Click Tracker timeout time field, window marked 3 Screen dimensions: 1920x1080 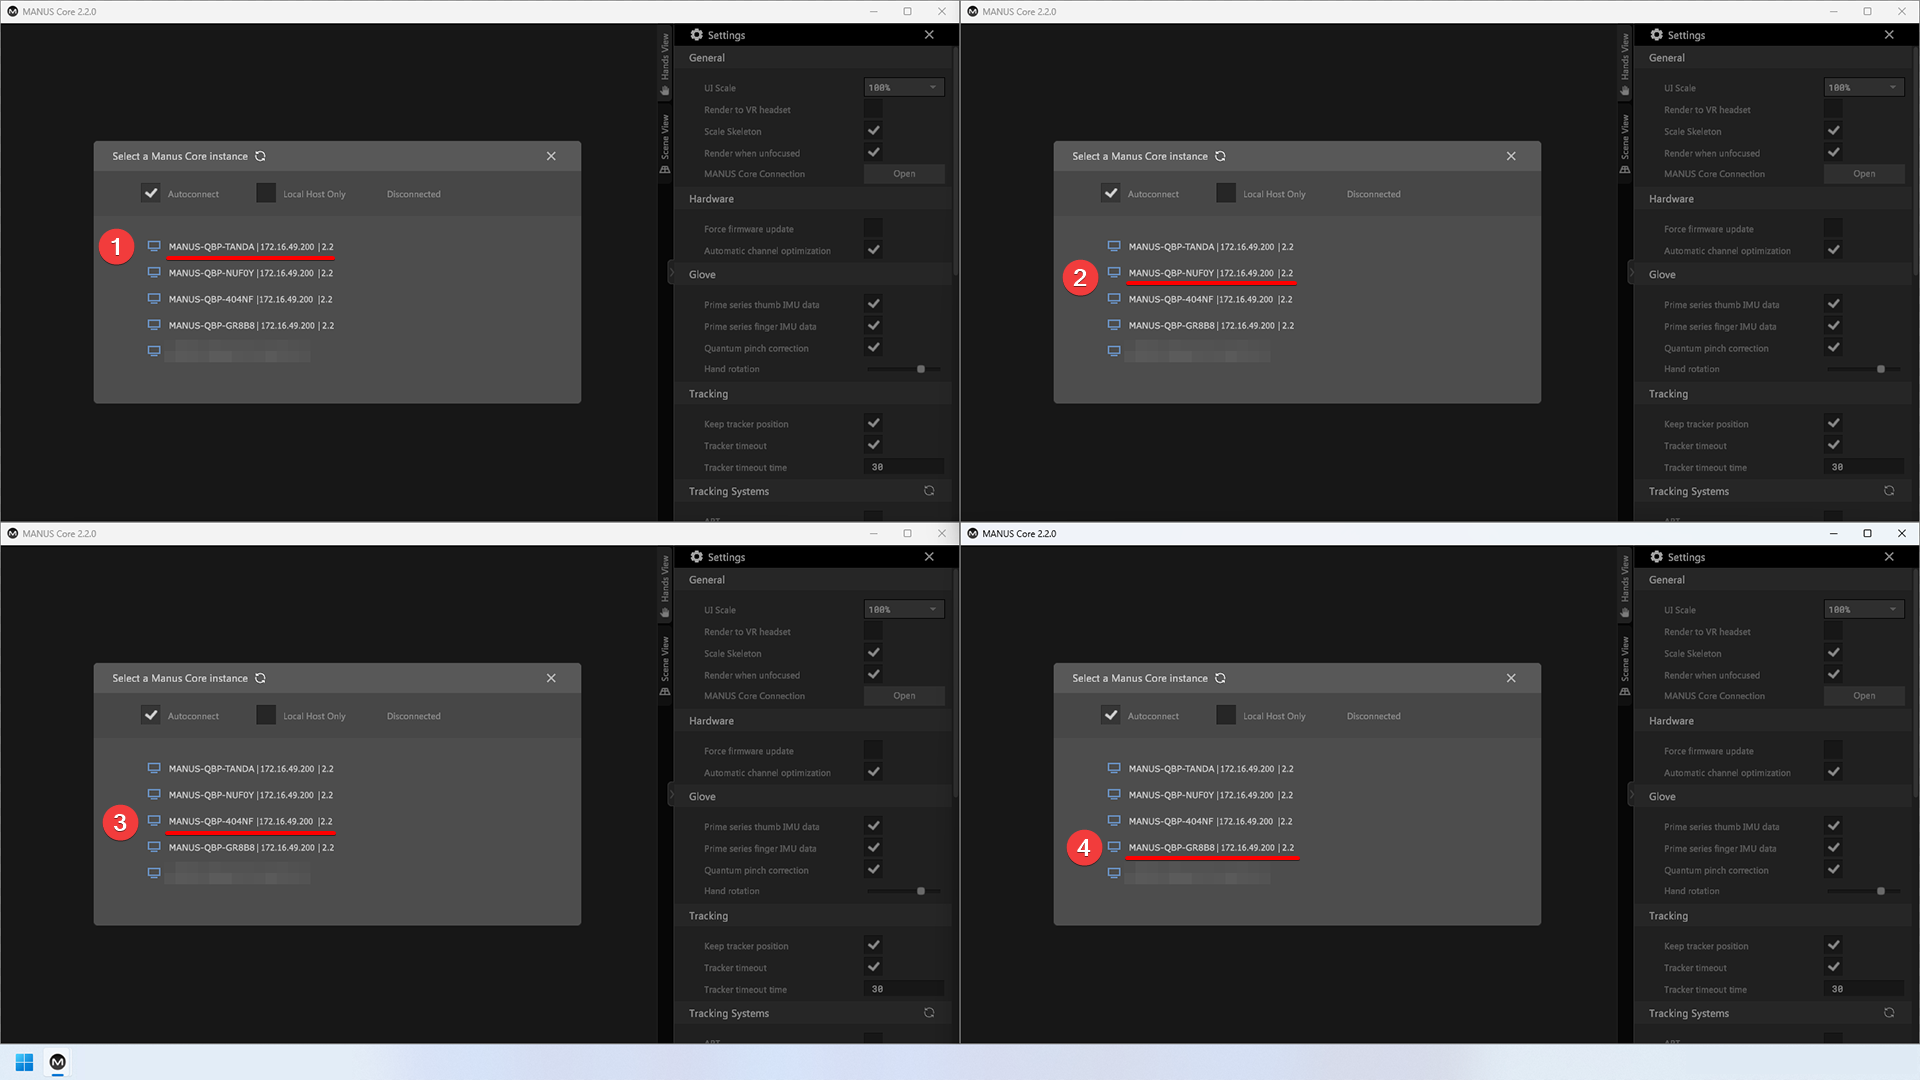tap(902, 989)
